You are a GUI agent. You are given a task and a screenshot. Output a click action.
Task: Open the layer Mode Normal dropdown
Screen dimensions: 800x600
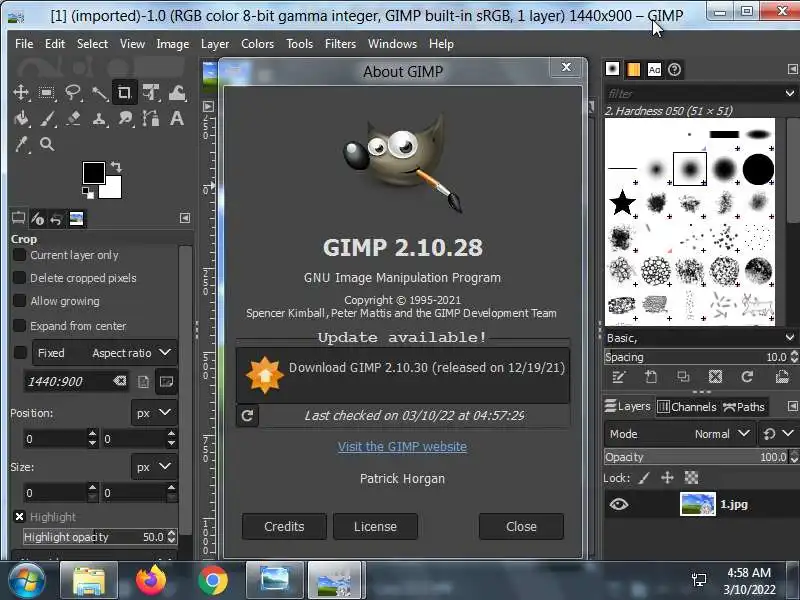680,434
